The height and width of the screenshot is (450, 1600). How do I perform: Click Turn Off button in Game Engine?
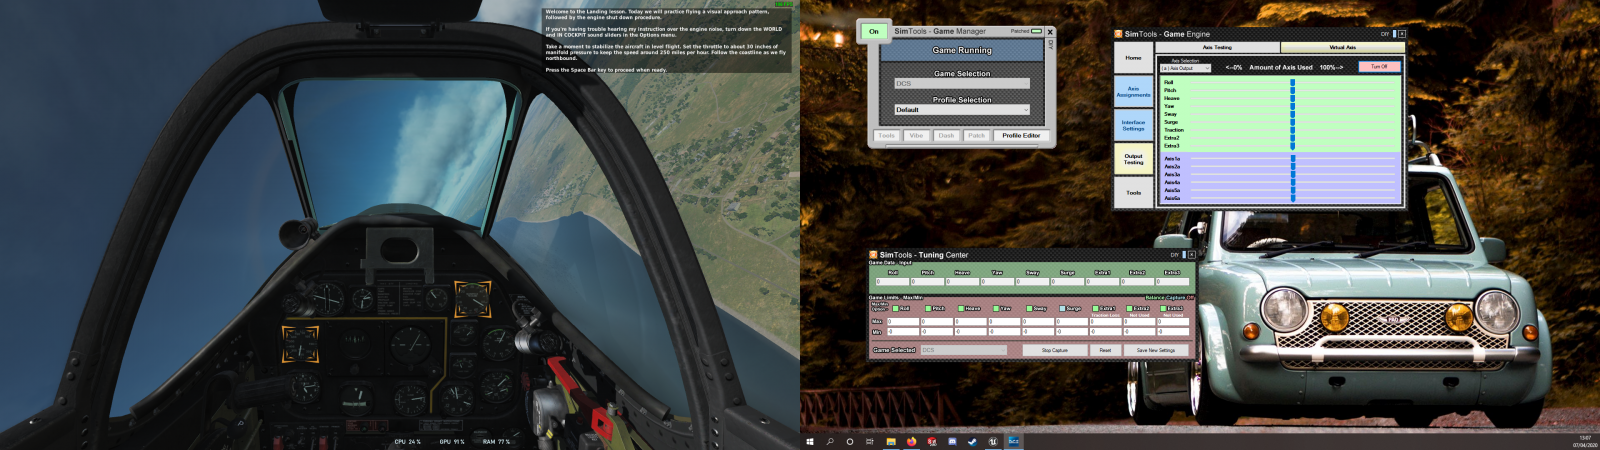(x=1380, y=66)
